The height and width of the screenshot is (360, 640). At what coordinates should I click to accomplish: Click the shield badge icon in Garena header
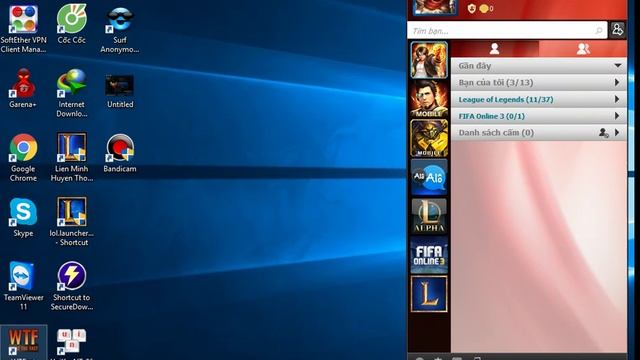[471, 8]
